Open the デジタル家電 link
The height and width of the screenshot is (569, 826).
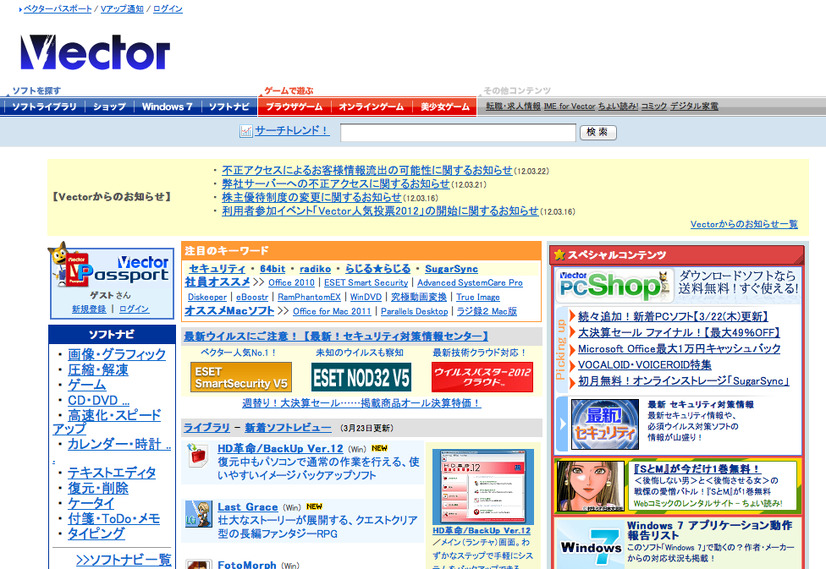point(694,106)
